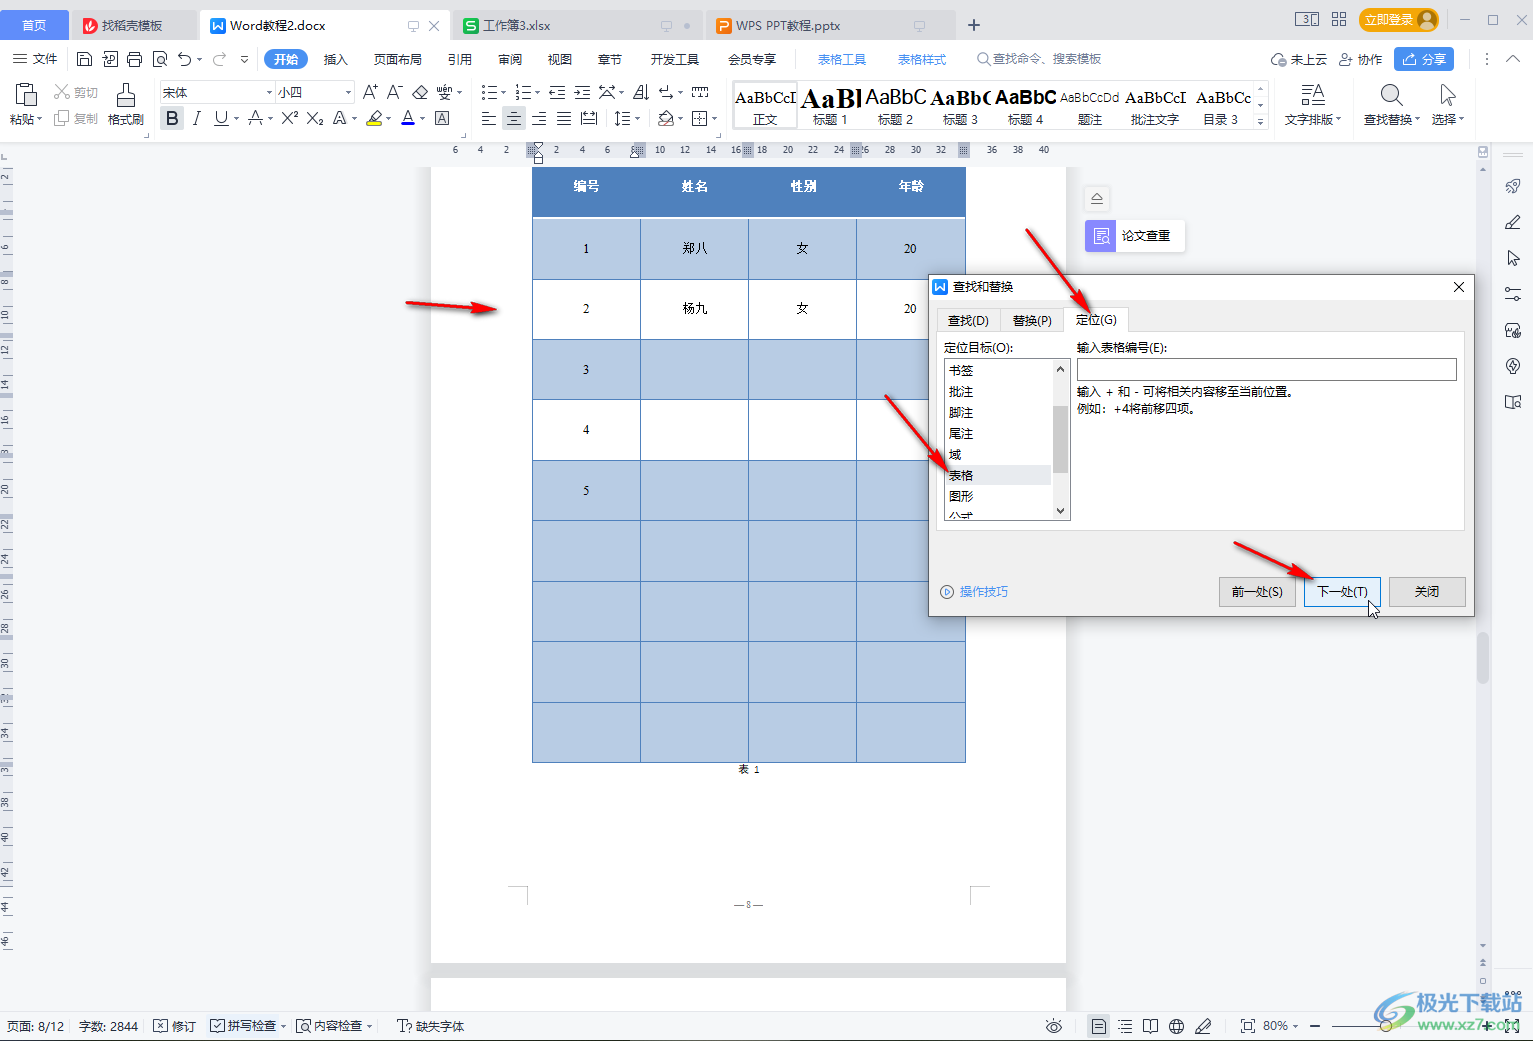Click the 论文查重 paper check button

[1135, 236]
